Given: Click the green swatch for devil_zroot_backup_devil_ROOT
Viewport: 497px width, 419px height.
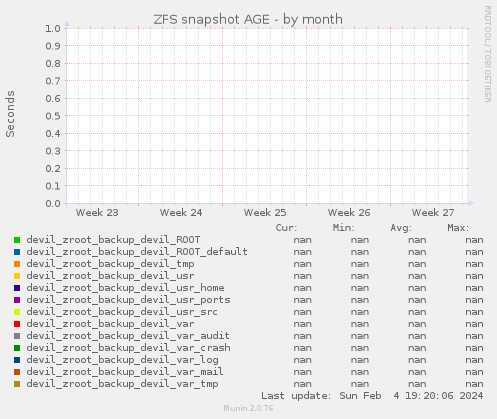Looking at the screenshot, I should point(17,240).
